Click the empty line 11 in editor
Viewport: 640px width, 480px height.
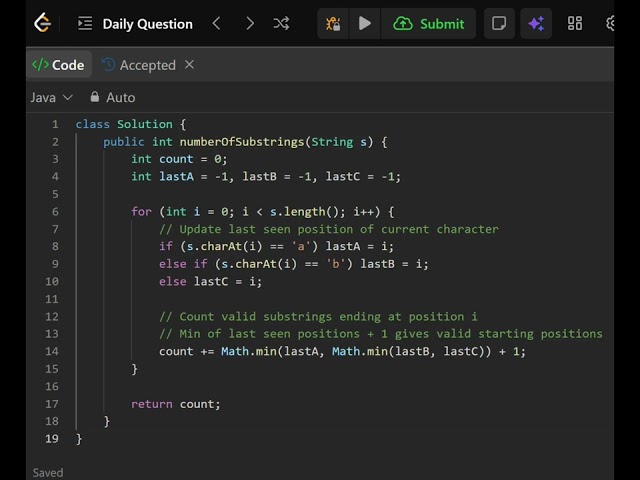[x=343, y=299]
